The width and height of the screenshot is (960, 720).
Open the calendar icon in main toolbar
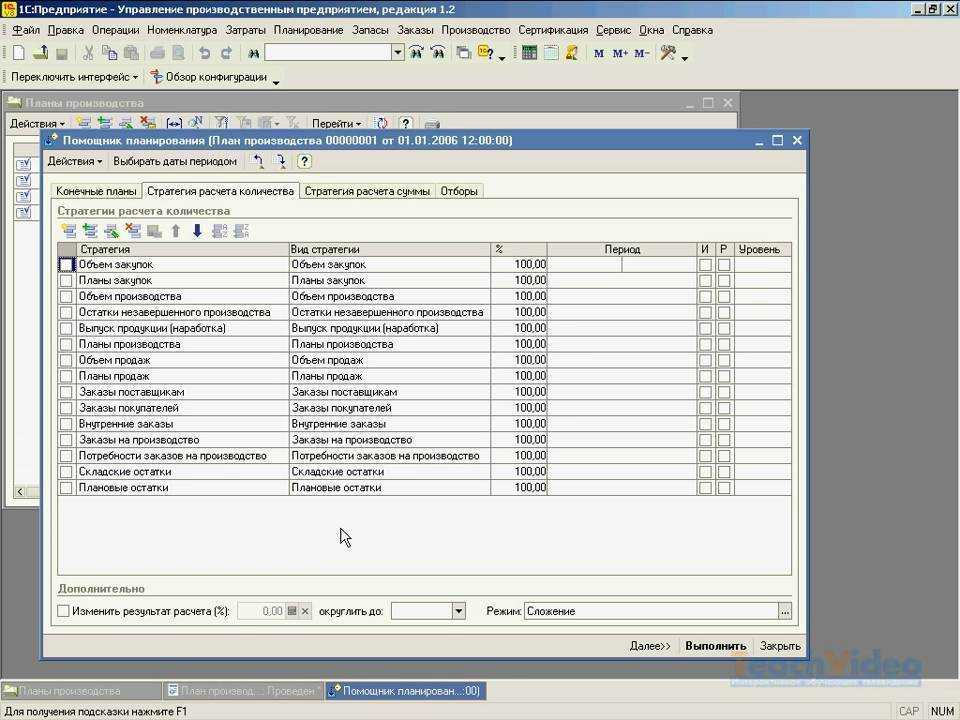pos(550,53)
